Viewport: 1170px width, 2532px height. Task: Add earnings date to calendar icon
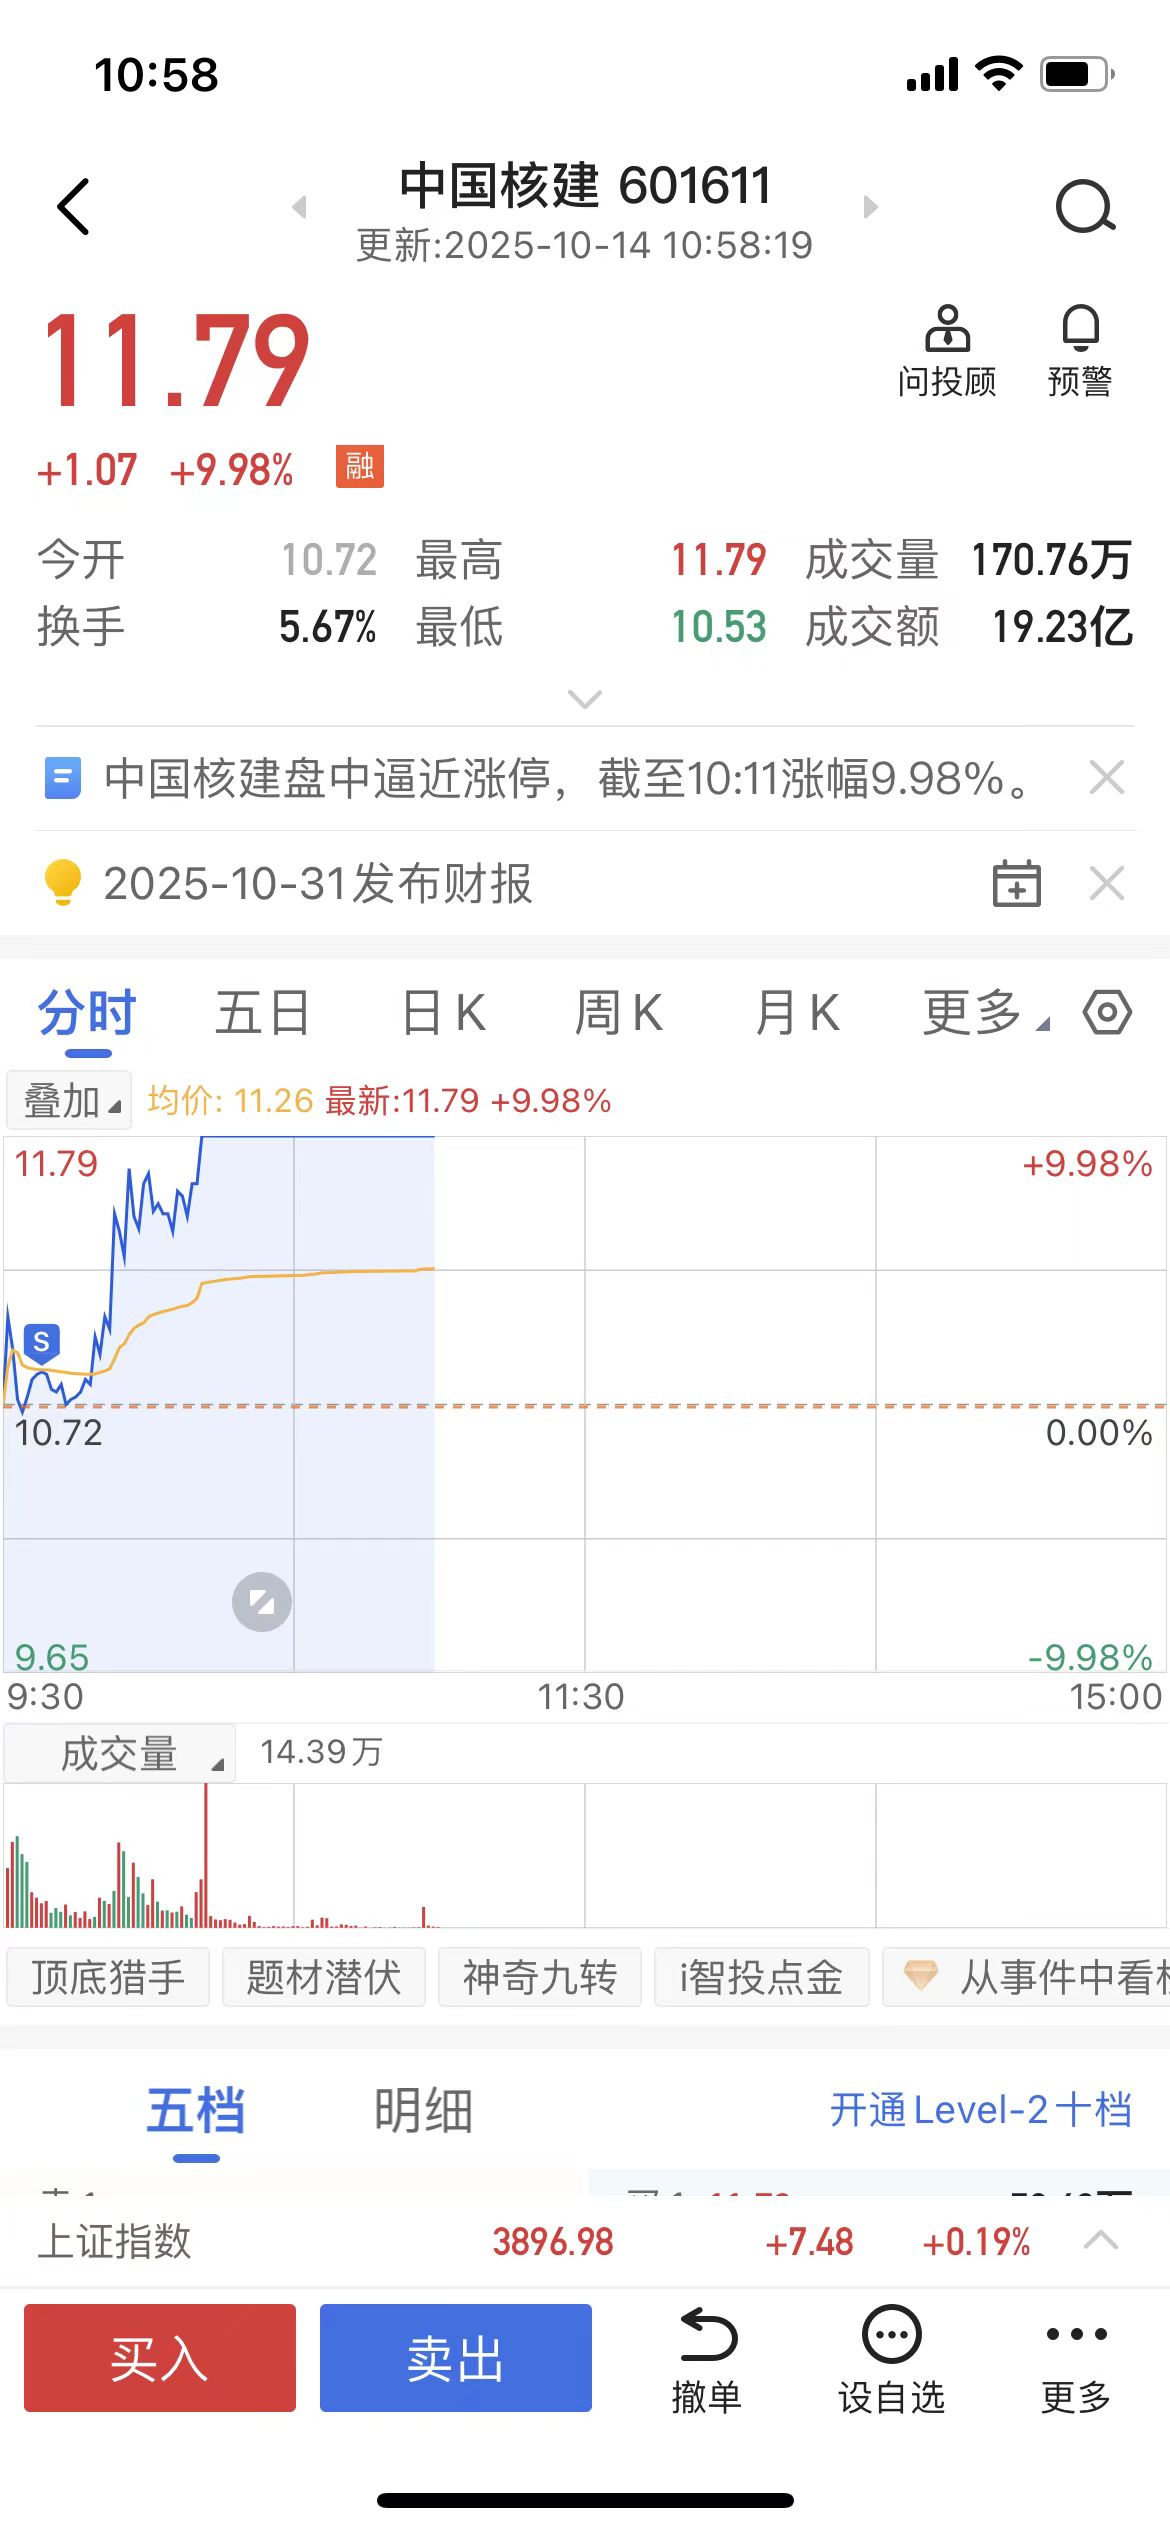[1016, 884]
